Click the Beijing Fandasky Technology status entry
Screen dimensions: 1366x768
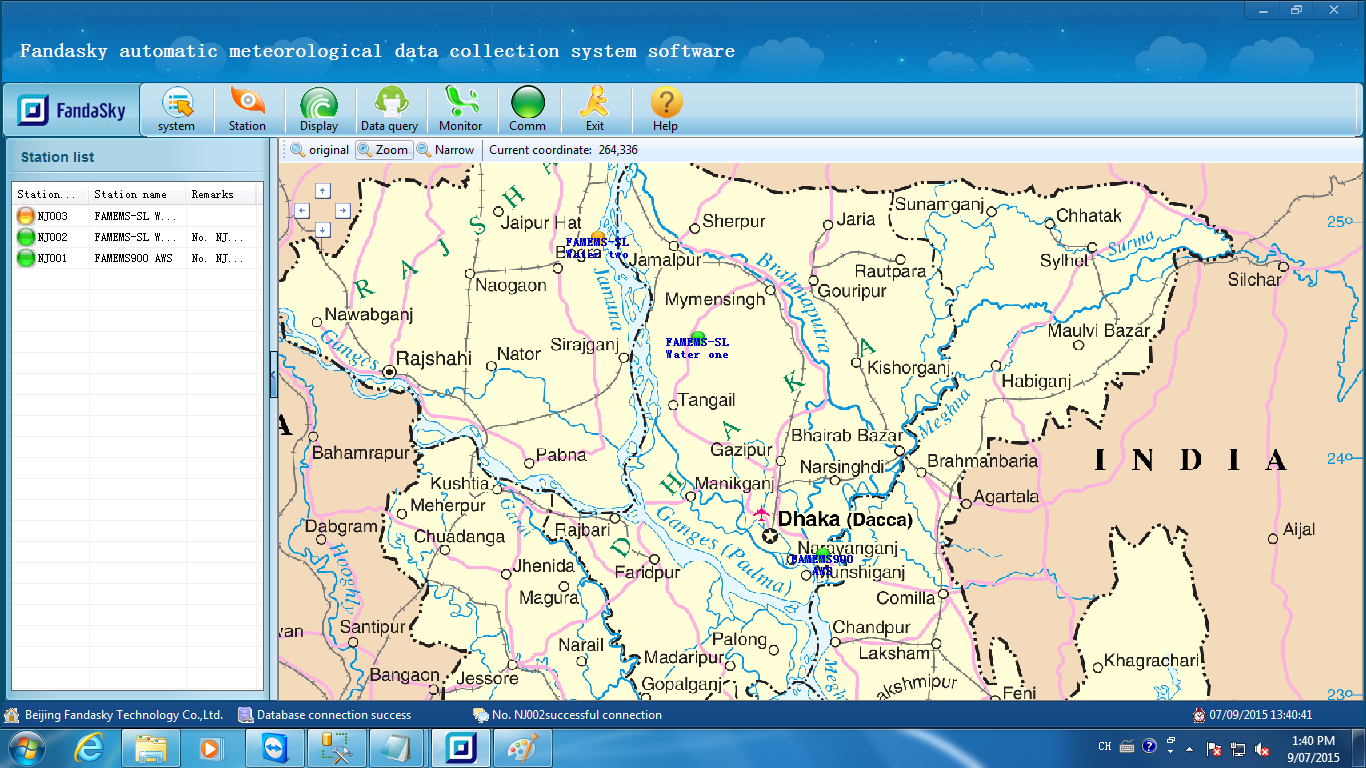pyautogui.click(x=114, y=715)
